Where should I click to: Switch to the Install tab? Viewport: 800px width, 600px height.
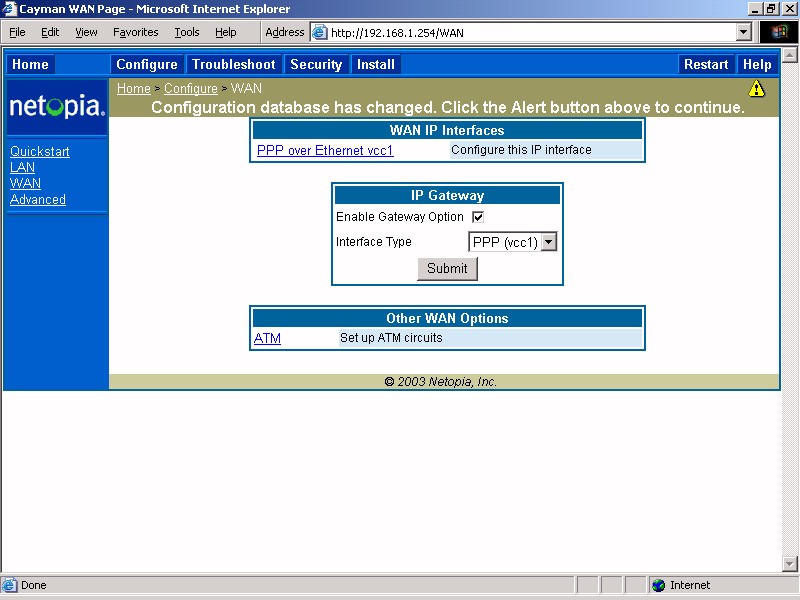(376, 64)
